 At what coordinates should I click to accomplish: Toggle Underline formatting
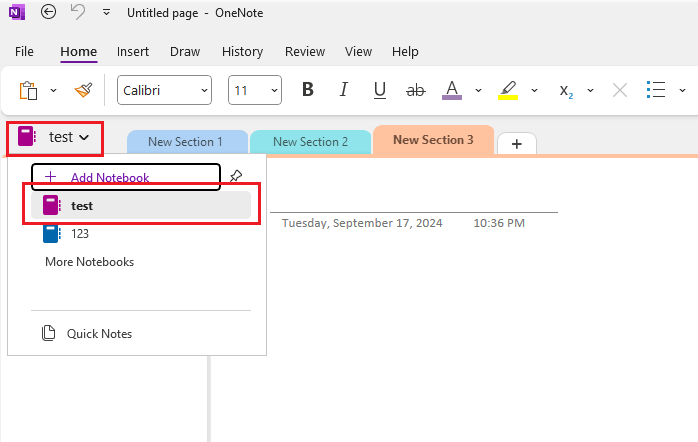coord(379,90)
